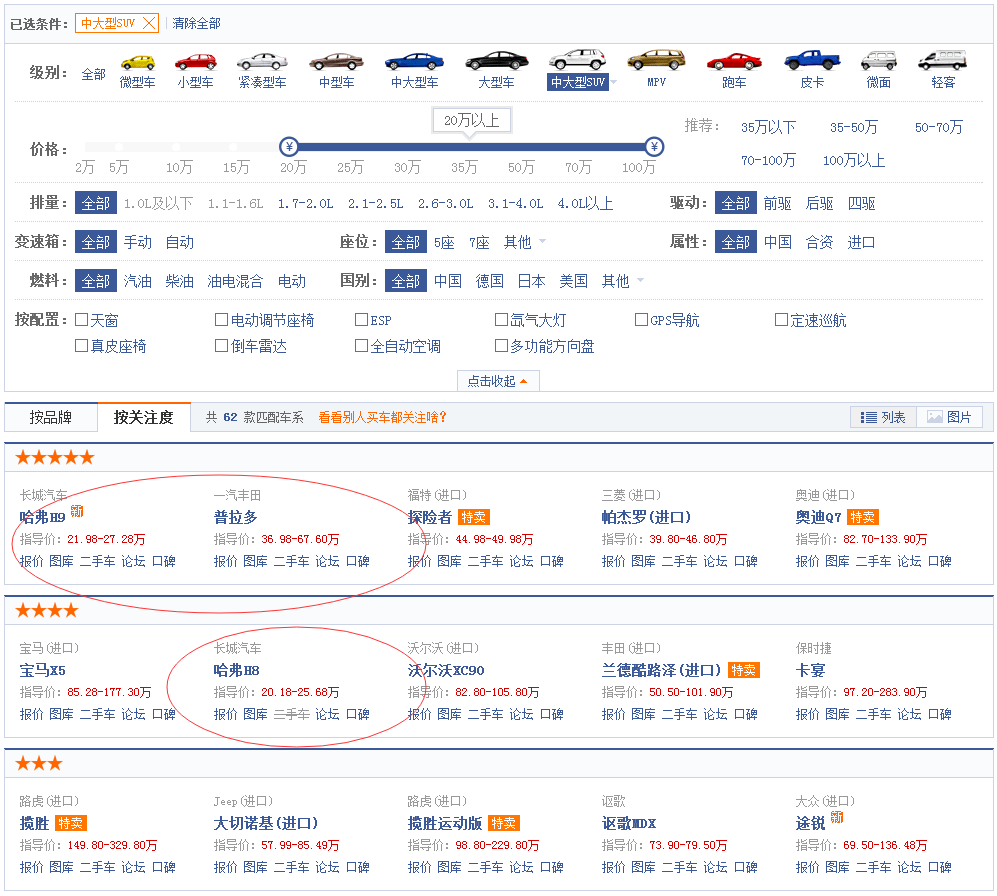Select 柴油 fuel filter
The width and height of the screenshot is (997, 896).
pyautogui.click(x=180, y=281)
